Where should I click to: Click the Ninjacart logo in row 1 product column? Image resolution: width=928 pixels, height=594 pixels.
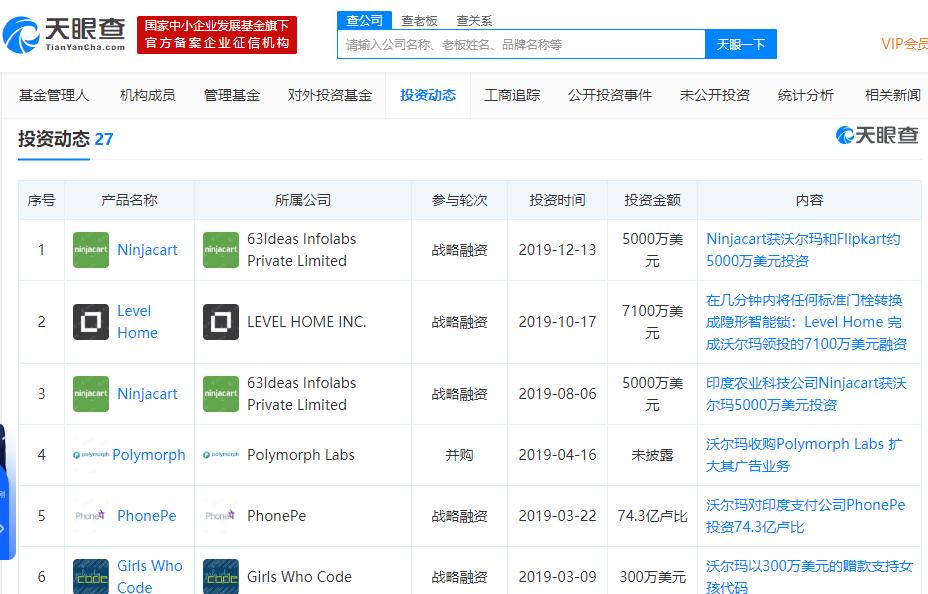[x=91, y=250]
